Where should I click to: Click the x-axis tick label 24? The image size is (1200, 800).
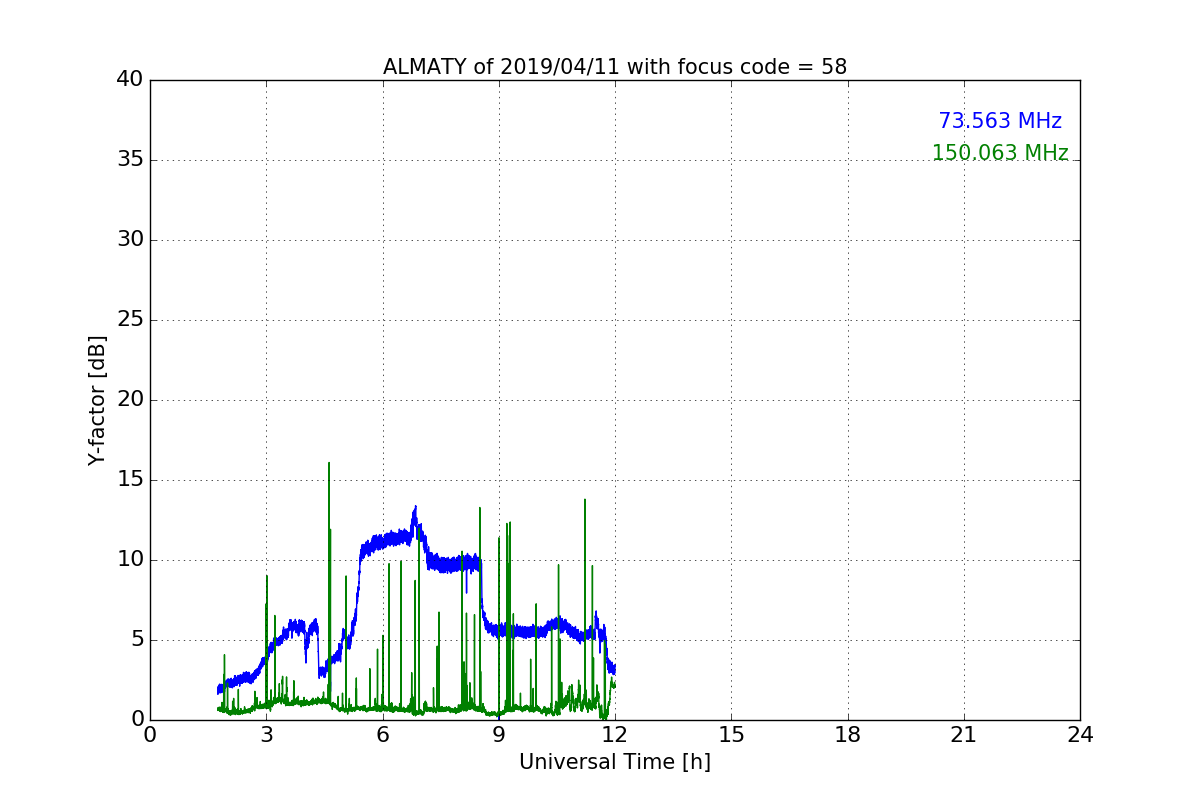point(1080,734)
